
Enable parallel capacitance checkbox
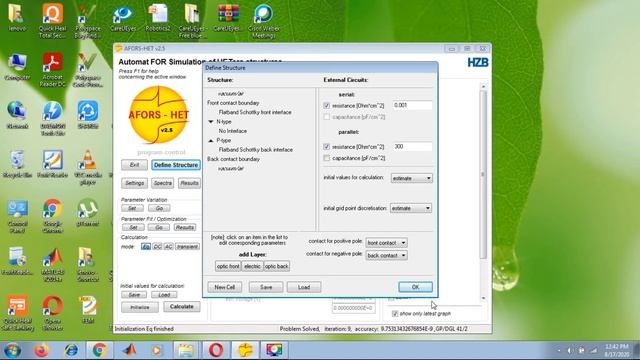click(x=327, y=158)
